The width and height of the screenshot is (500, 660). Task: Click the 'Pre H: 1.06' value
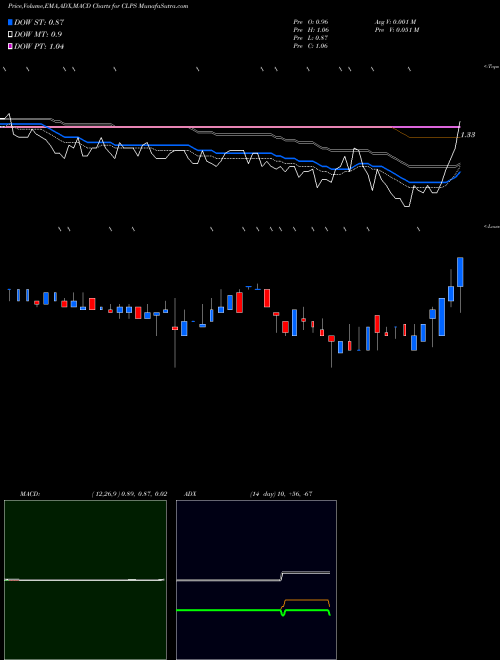(x=311, y=30)
